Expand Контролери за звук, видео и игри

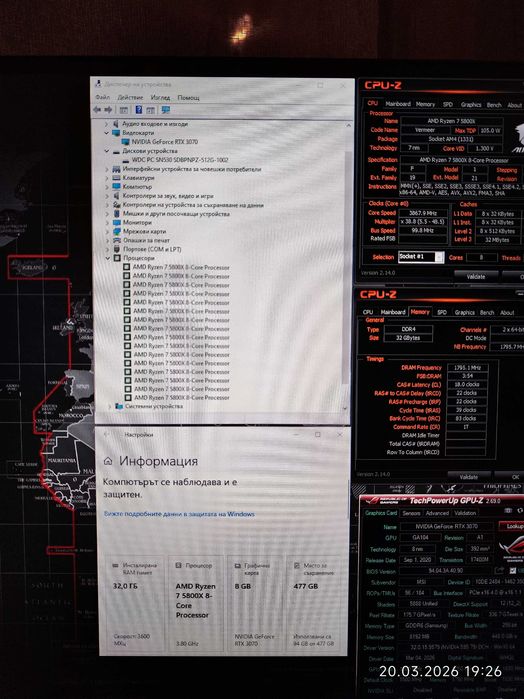click(x=107, y=196)
